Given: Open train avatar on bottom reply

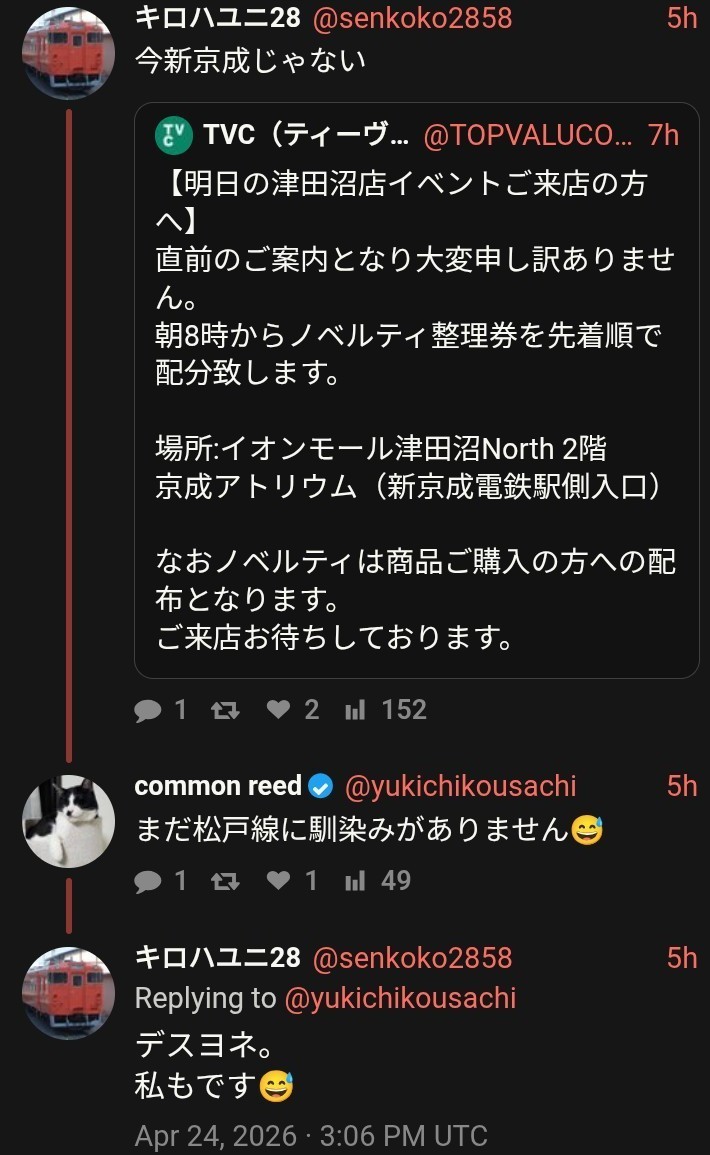Looking at the screenshot, I should [68, 993].
